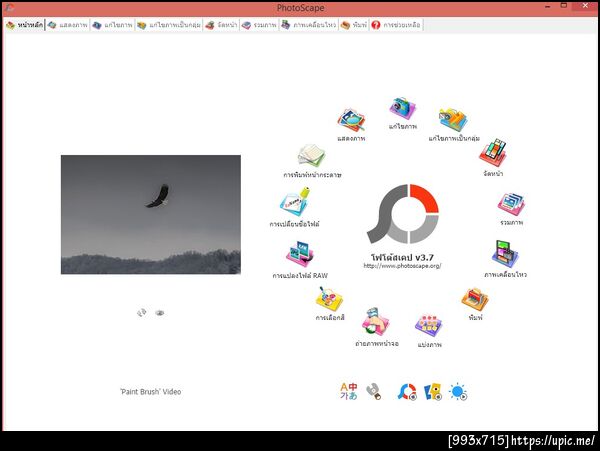
Task: Launch ภาพเคลื่อนไหว animated GIF icon in circle
Action: point(505,254)
